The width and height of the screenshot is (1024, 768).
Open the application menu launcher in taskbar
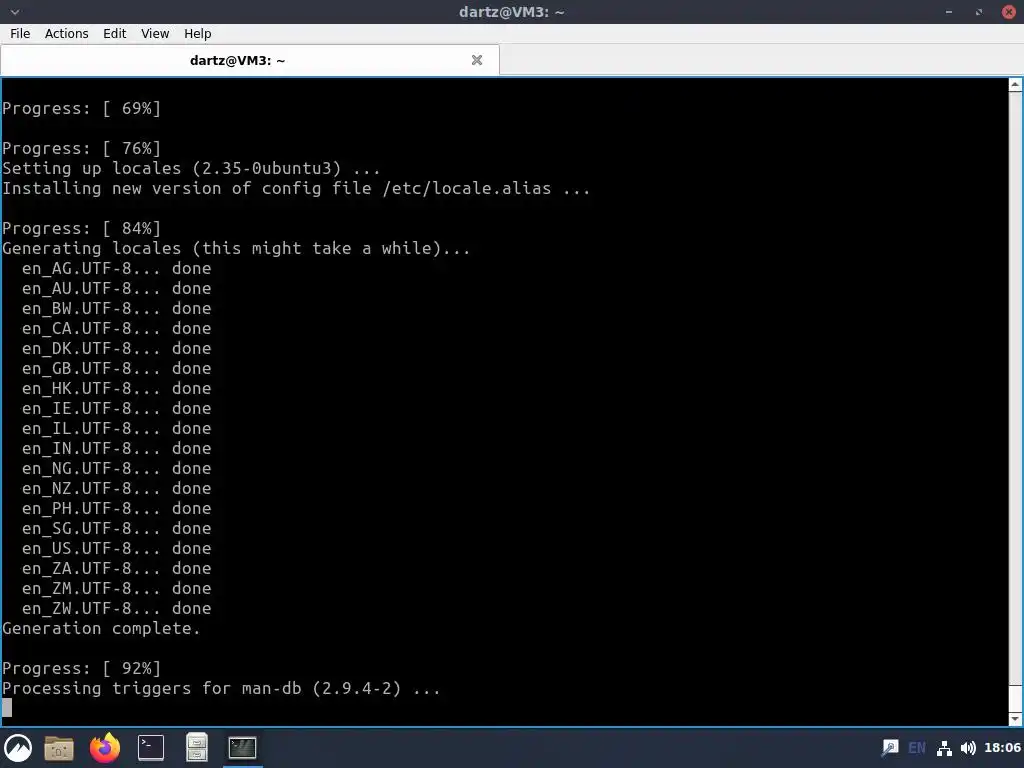18,748
